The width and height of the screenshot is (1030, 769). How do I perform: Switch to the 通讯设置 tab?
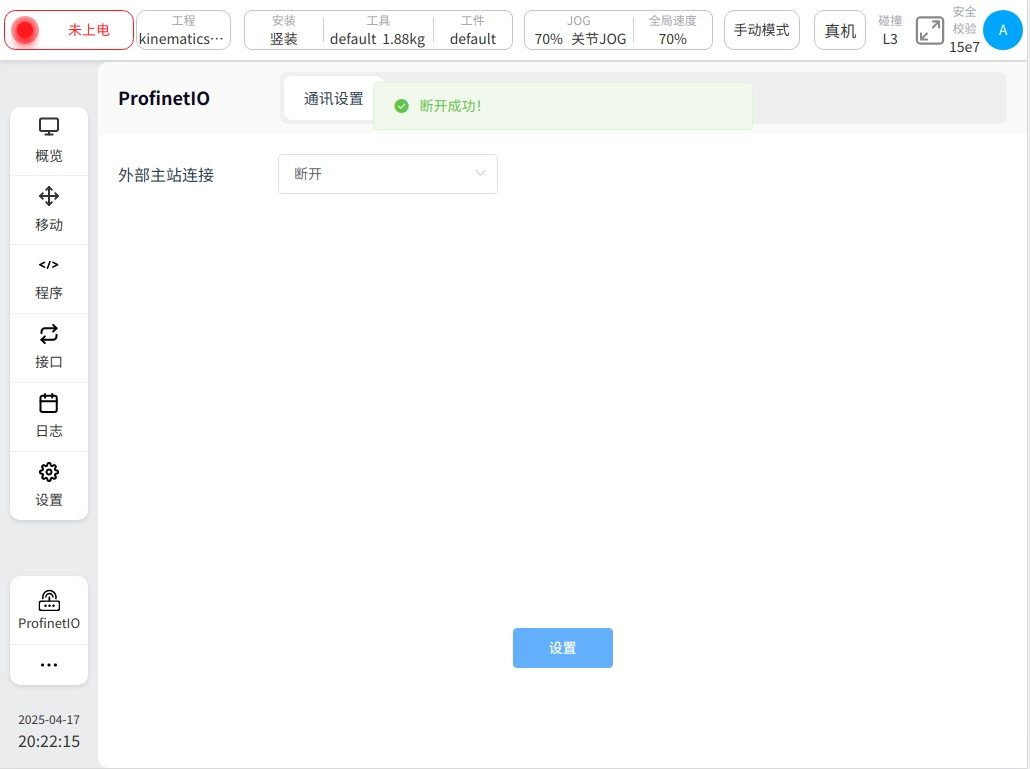click(333, 99)
